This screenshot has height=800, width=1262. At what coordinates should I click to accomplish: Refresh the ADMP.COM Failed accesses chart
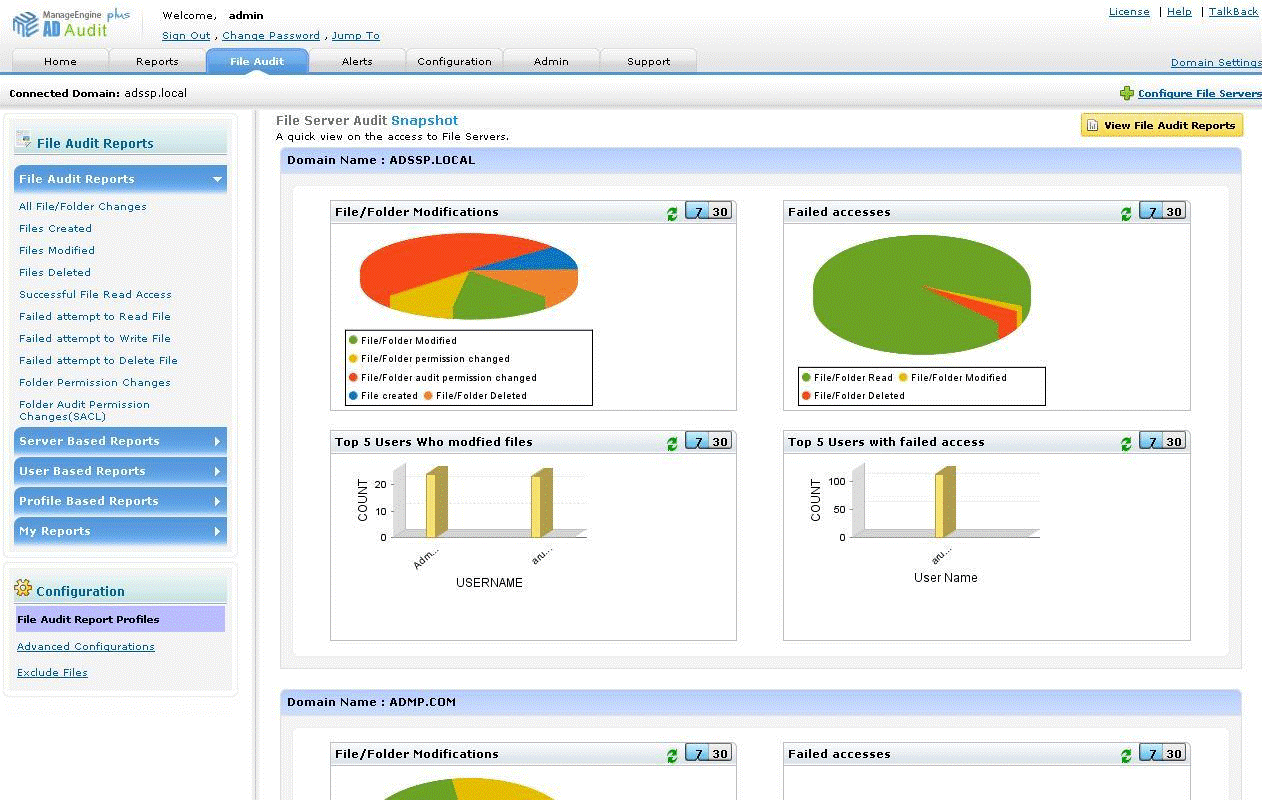[1126, 755]
